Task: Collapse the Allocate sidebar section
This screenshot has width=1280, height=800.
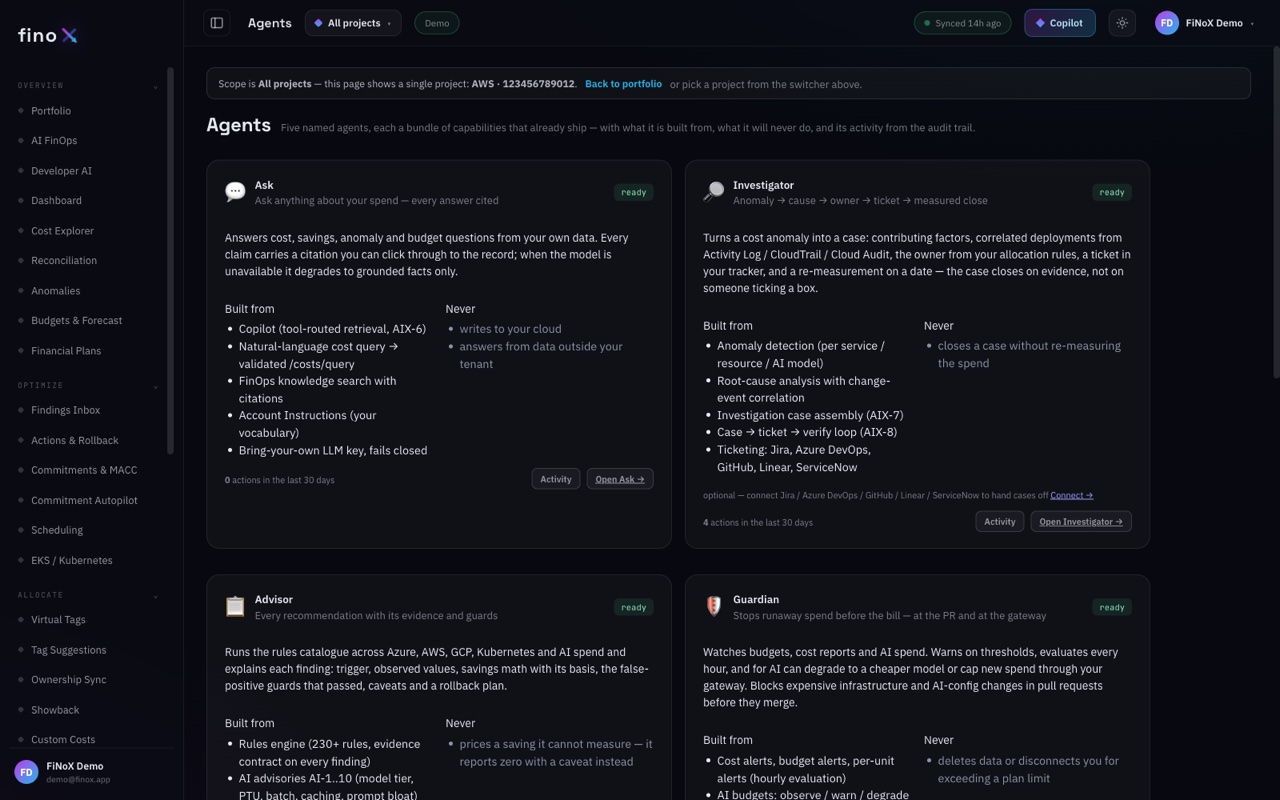Action: (x=156, y=596)
